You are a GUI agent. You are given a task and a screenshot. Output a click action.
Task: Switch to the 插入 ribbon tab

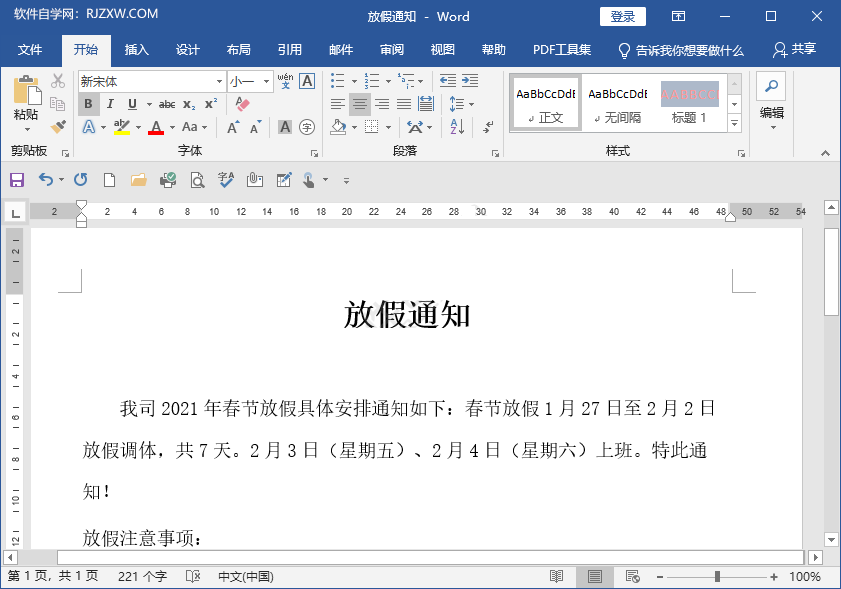136,49
